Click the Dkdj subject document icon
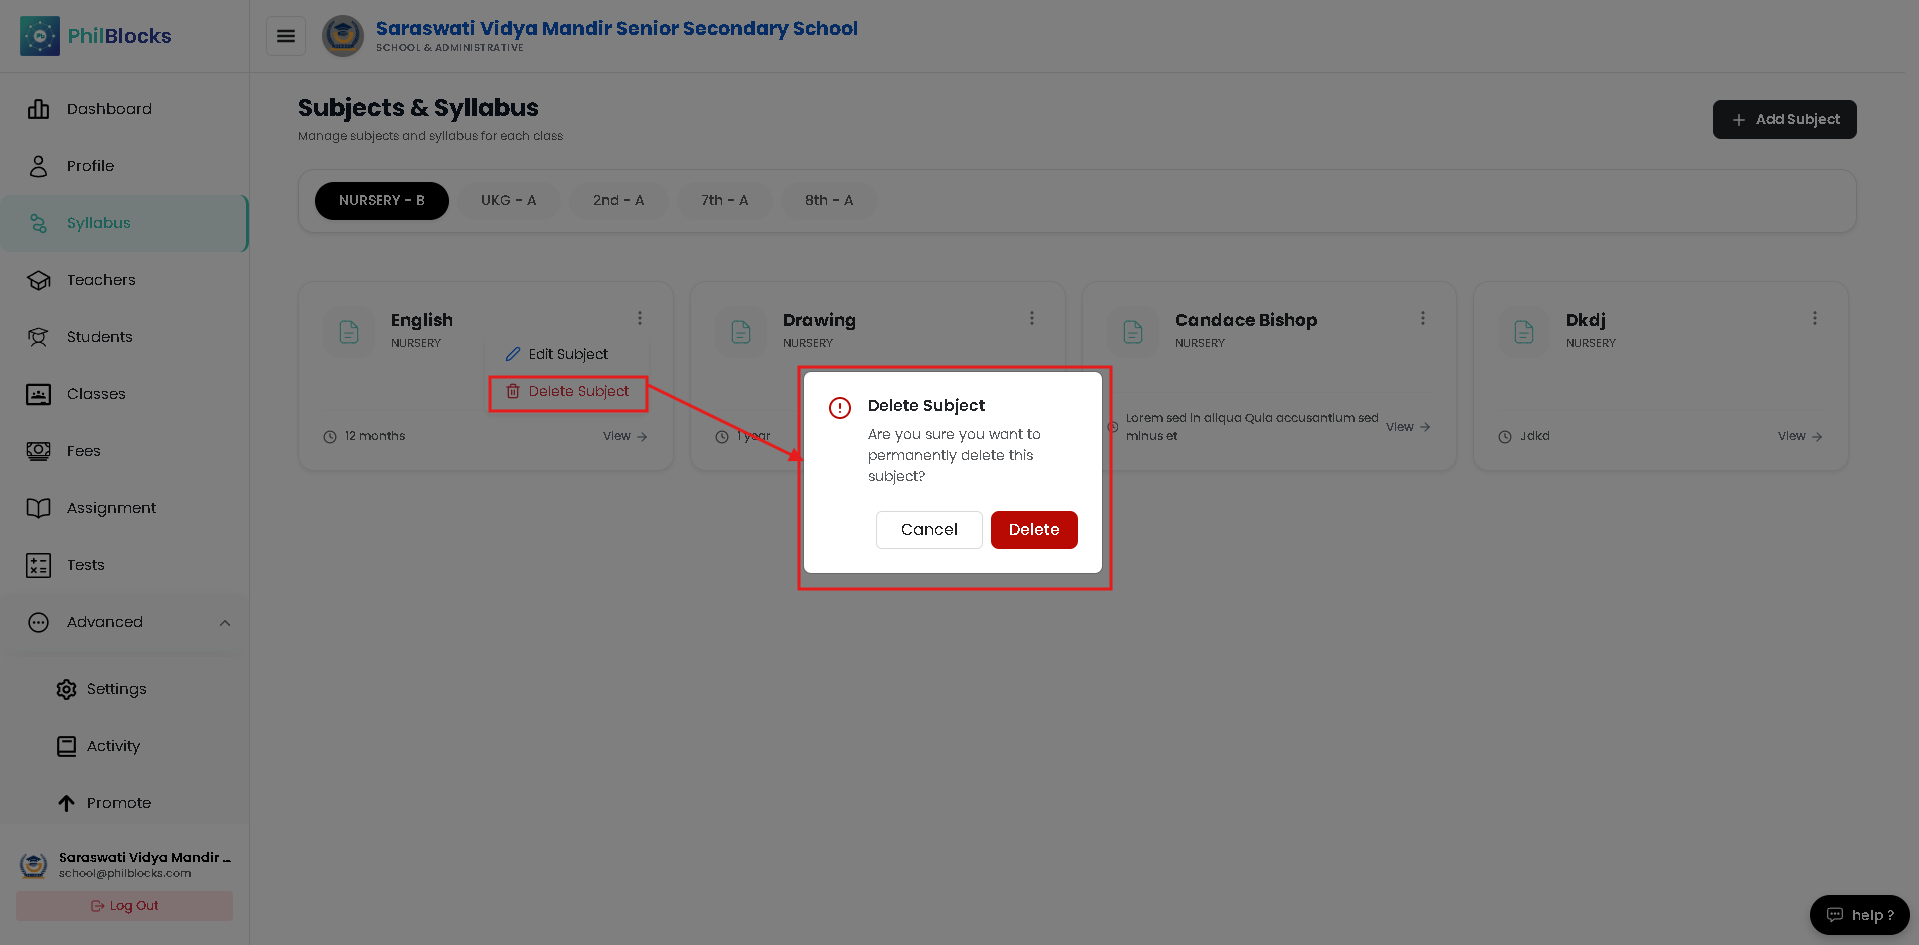 (1524, 332)
